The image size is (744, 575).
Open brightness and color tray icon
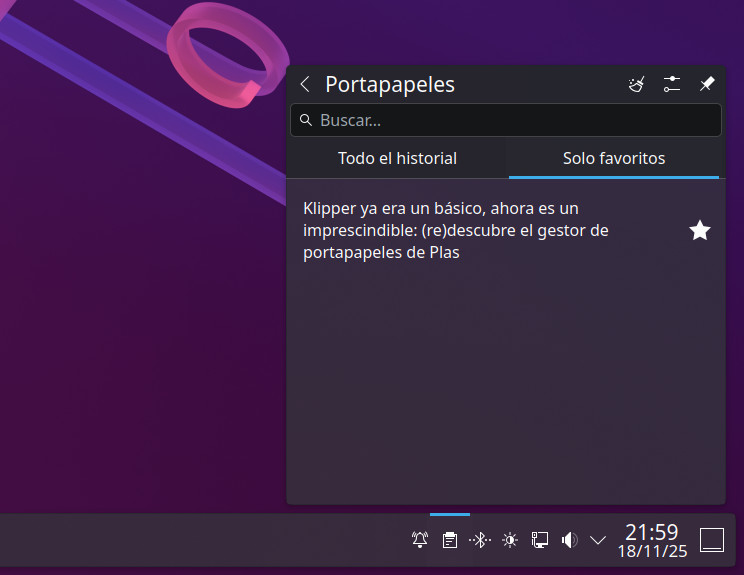point(510,540)
